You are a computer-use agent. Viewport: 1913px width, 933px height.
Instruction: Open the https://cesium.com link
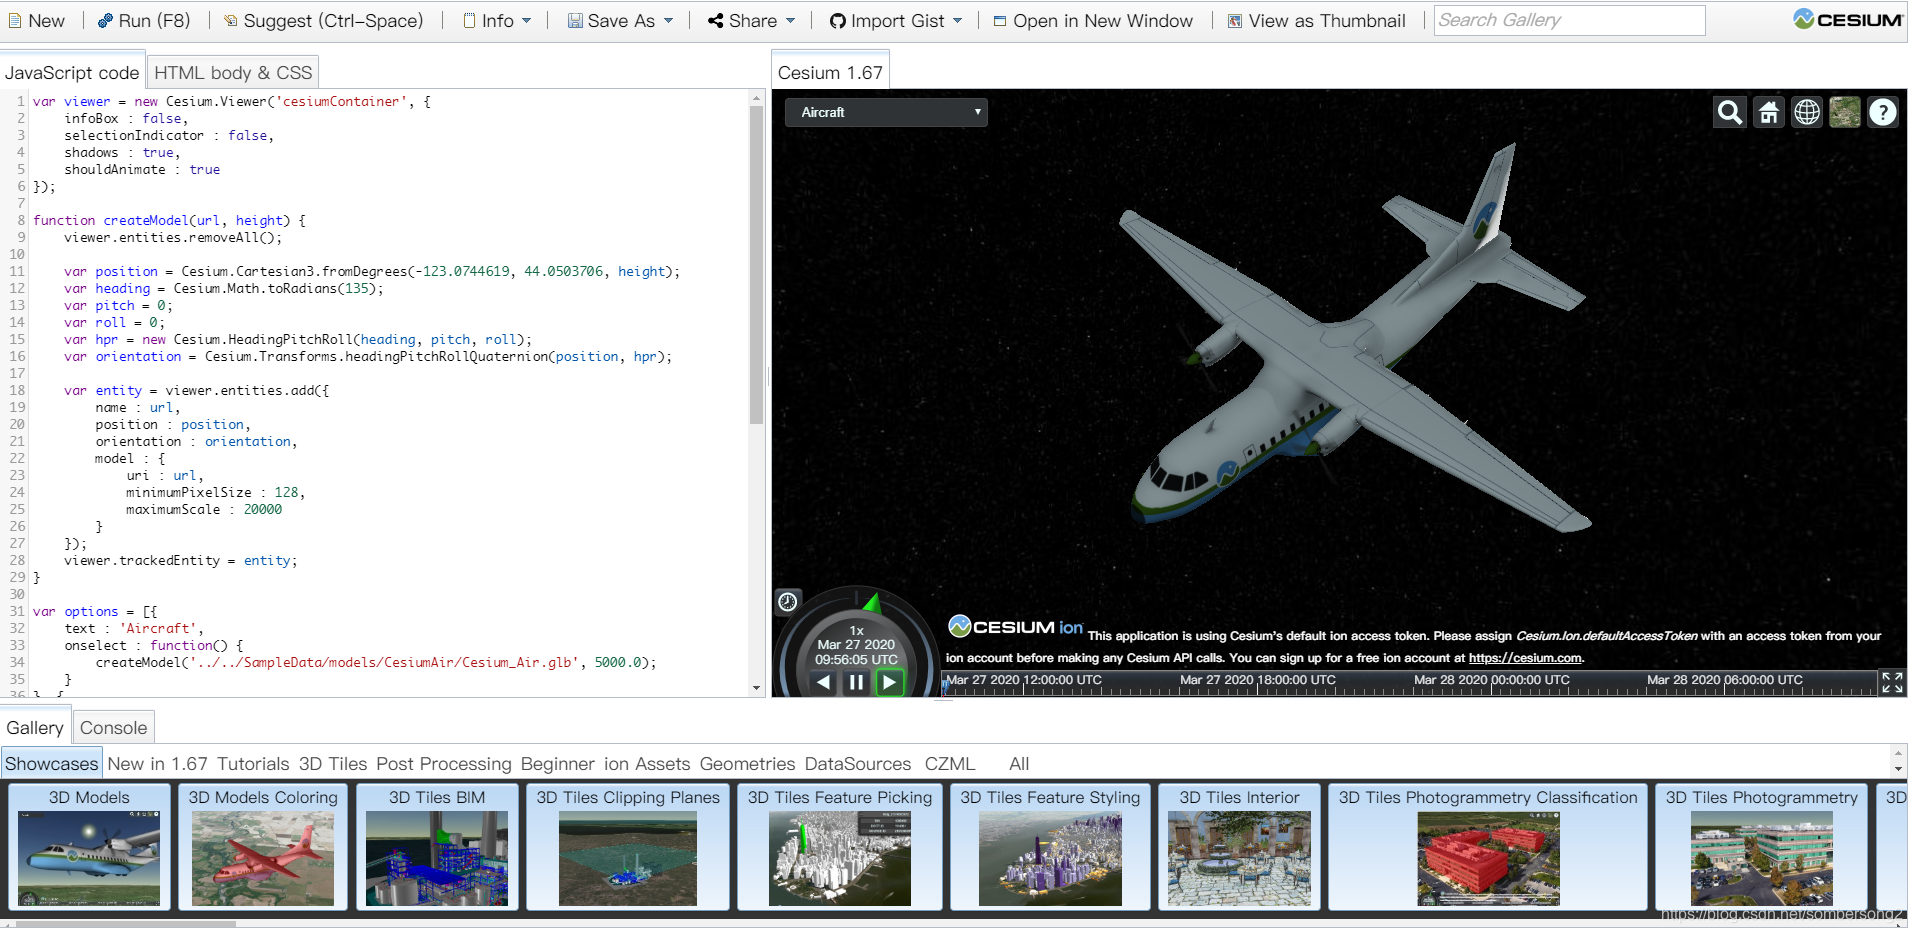1525,658
